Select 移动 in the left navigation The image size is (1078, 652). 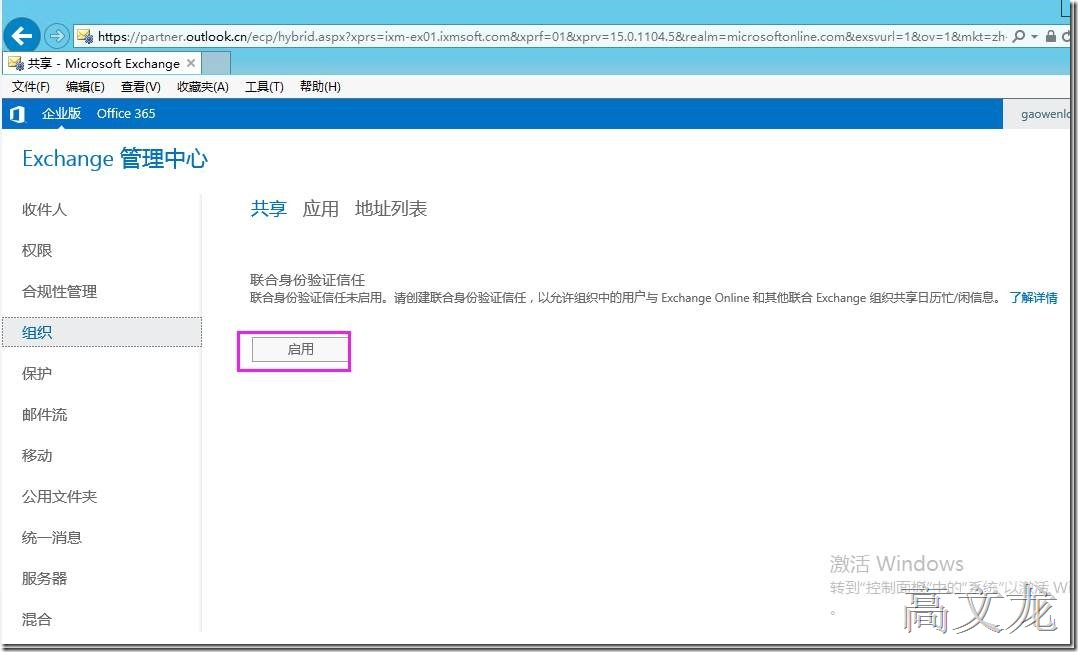[37, 455]
